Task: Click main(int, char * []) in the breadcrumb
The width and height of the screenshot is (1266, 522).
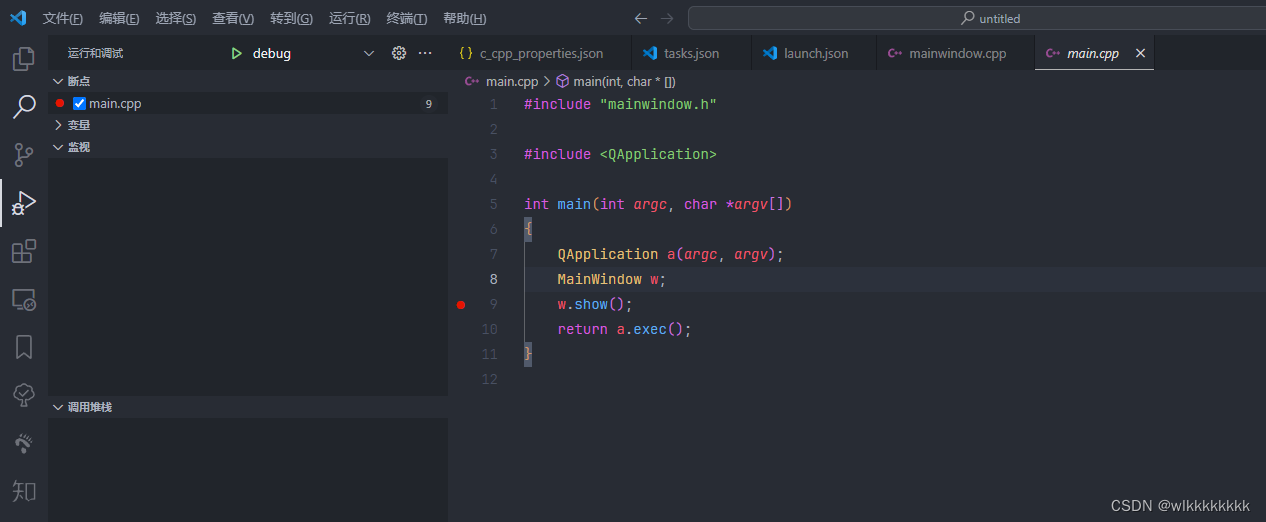Action: coord(625,81)
